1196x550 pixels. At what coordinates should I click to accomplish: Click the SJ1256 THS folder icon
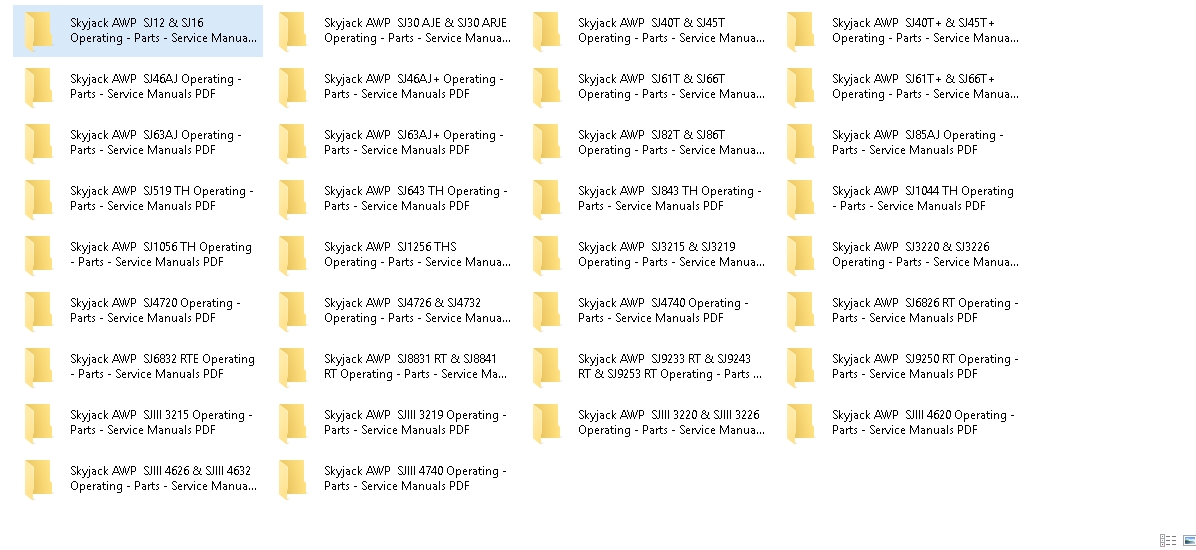click(x=293, y=256)
